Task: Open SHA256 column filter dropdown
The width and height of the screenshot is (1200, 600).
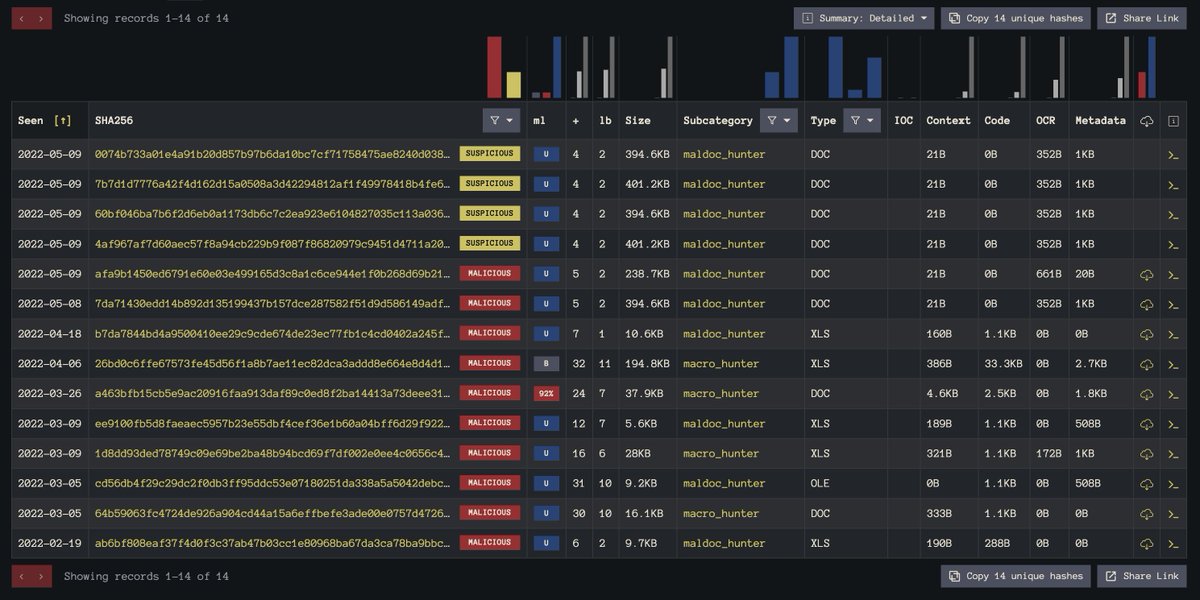Action: (x=501, y=120)
